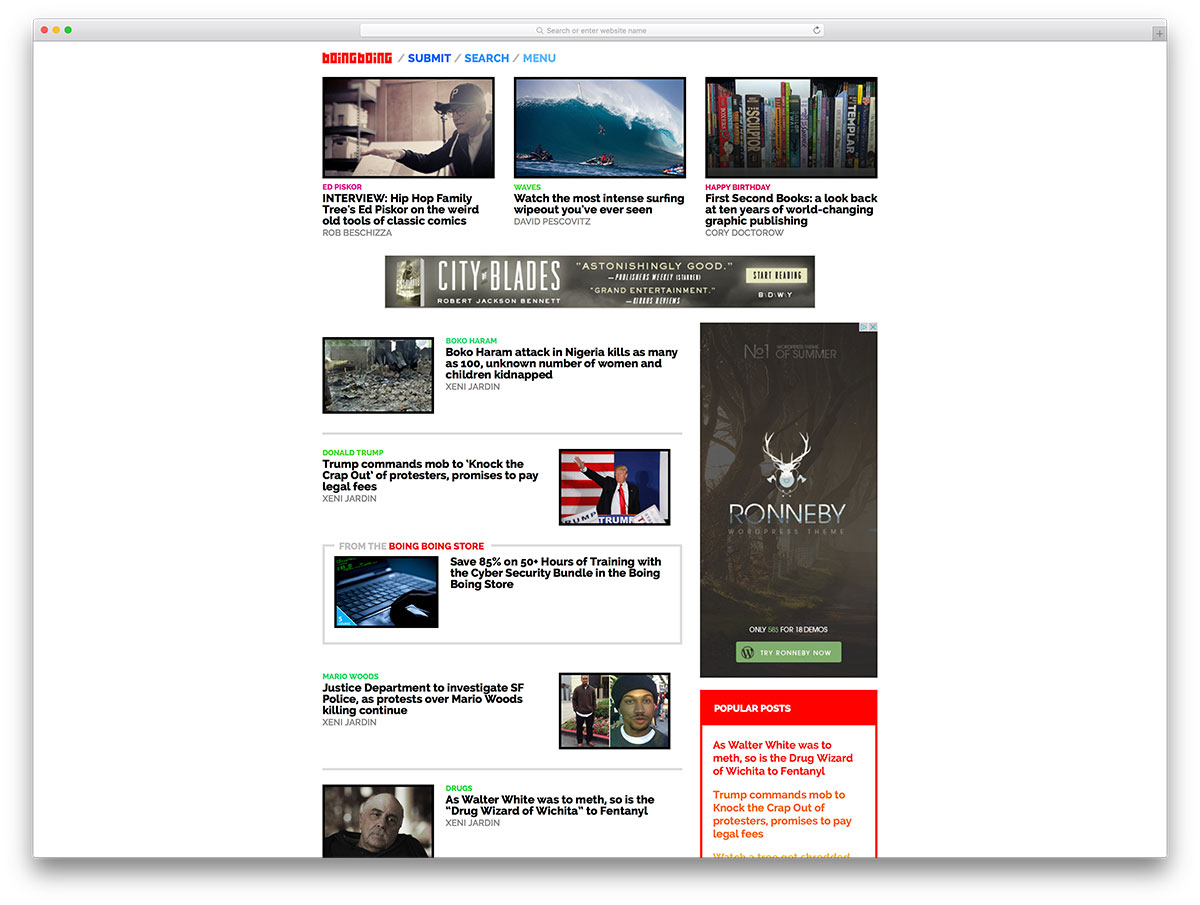Select the green DONALD TRUMP tag

click(352, 453)
